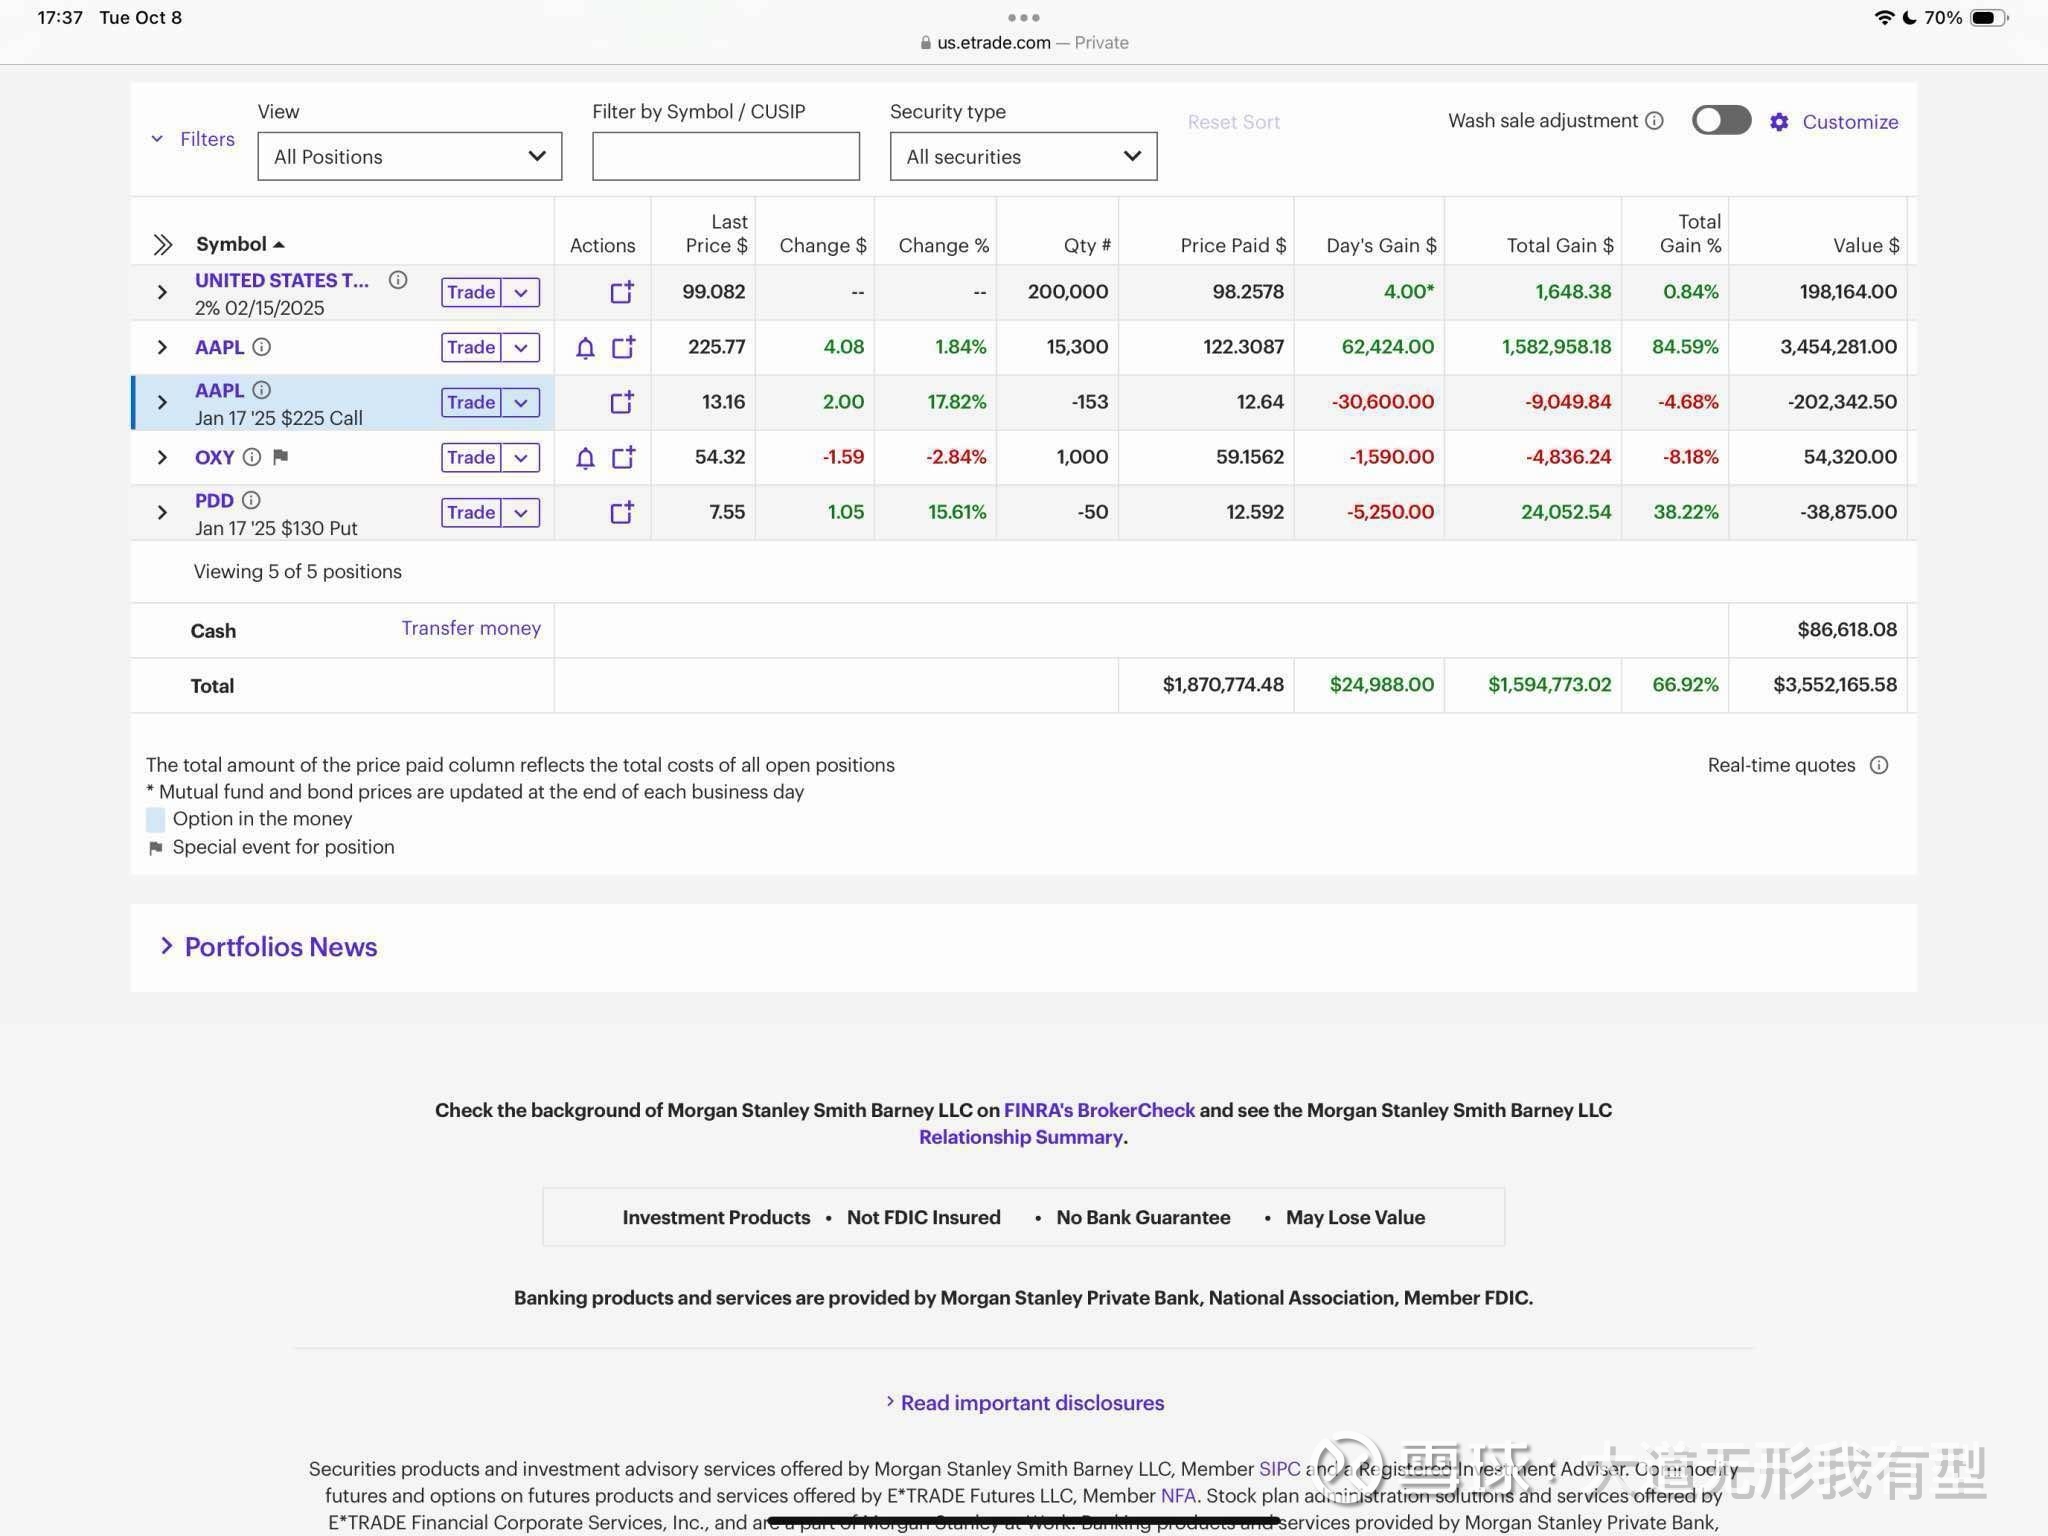The height and width of the screenshot is (1536, 2048).
Task: Expand all rows with the double-chevron icon
Action: pos(162,244)
